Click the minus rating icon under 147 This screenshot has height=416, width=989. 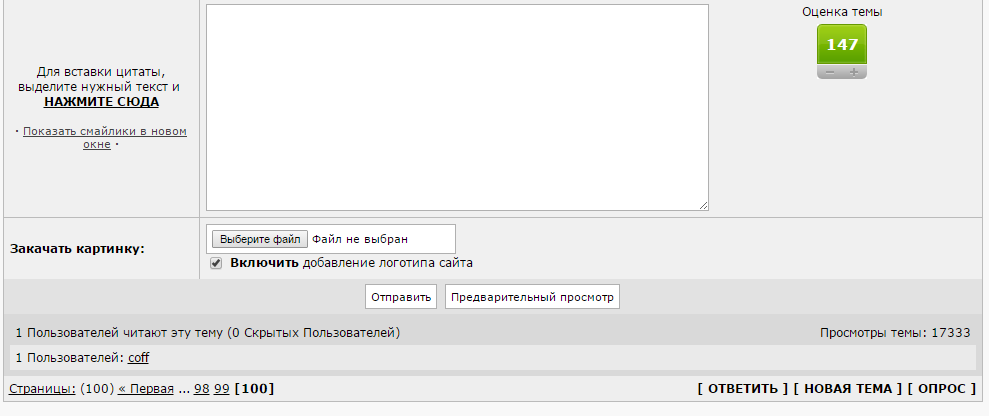coord(830,72)
